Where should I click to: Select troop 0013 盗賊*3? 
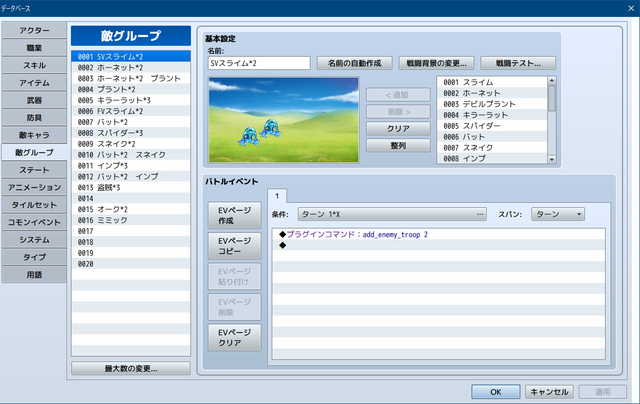(131, 187)
